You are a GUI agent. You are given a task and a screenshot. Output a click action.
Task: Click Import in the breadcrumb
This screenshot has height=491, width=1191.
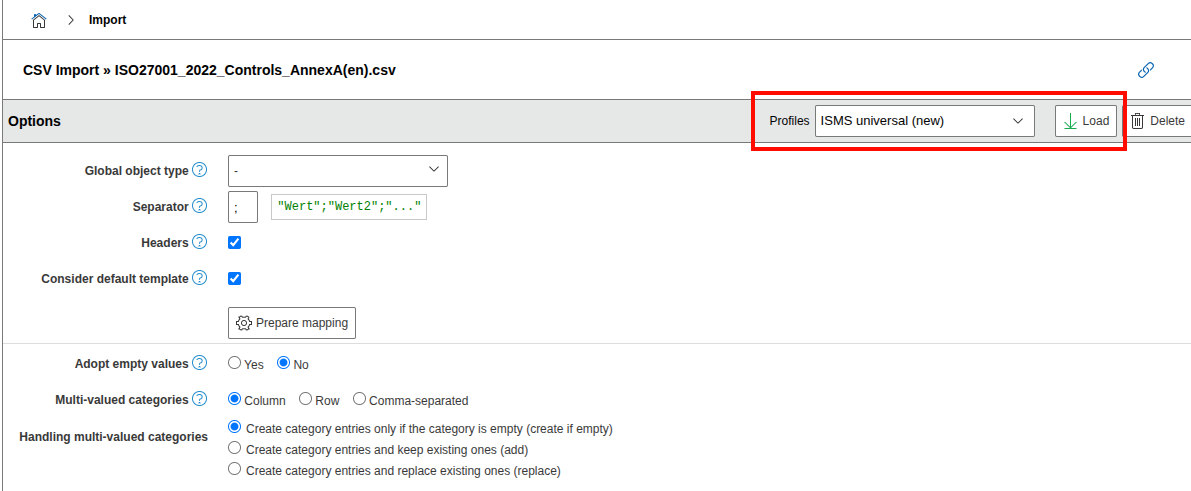pos(107,20)
